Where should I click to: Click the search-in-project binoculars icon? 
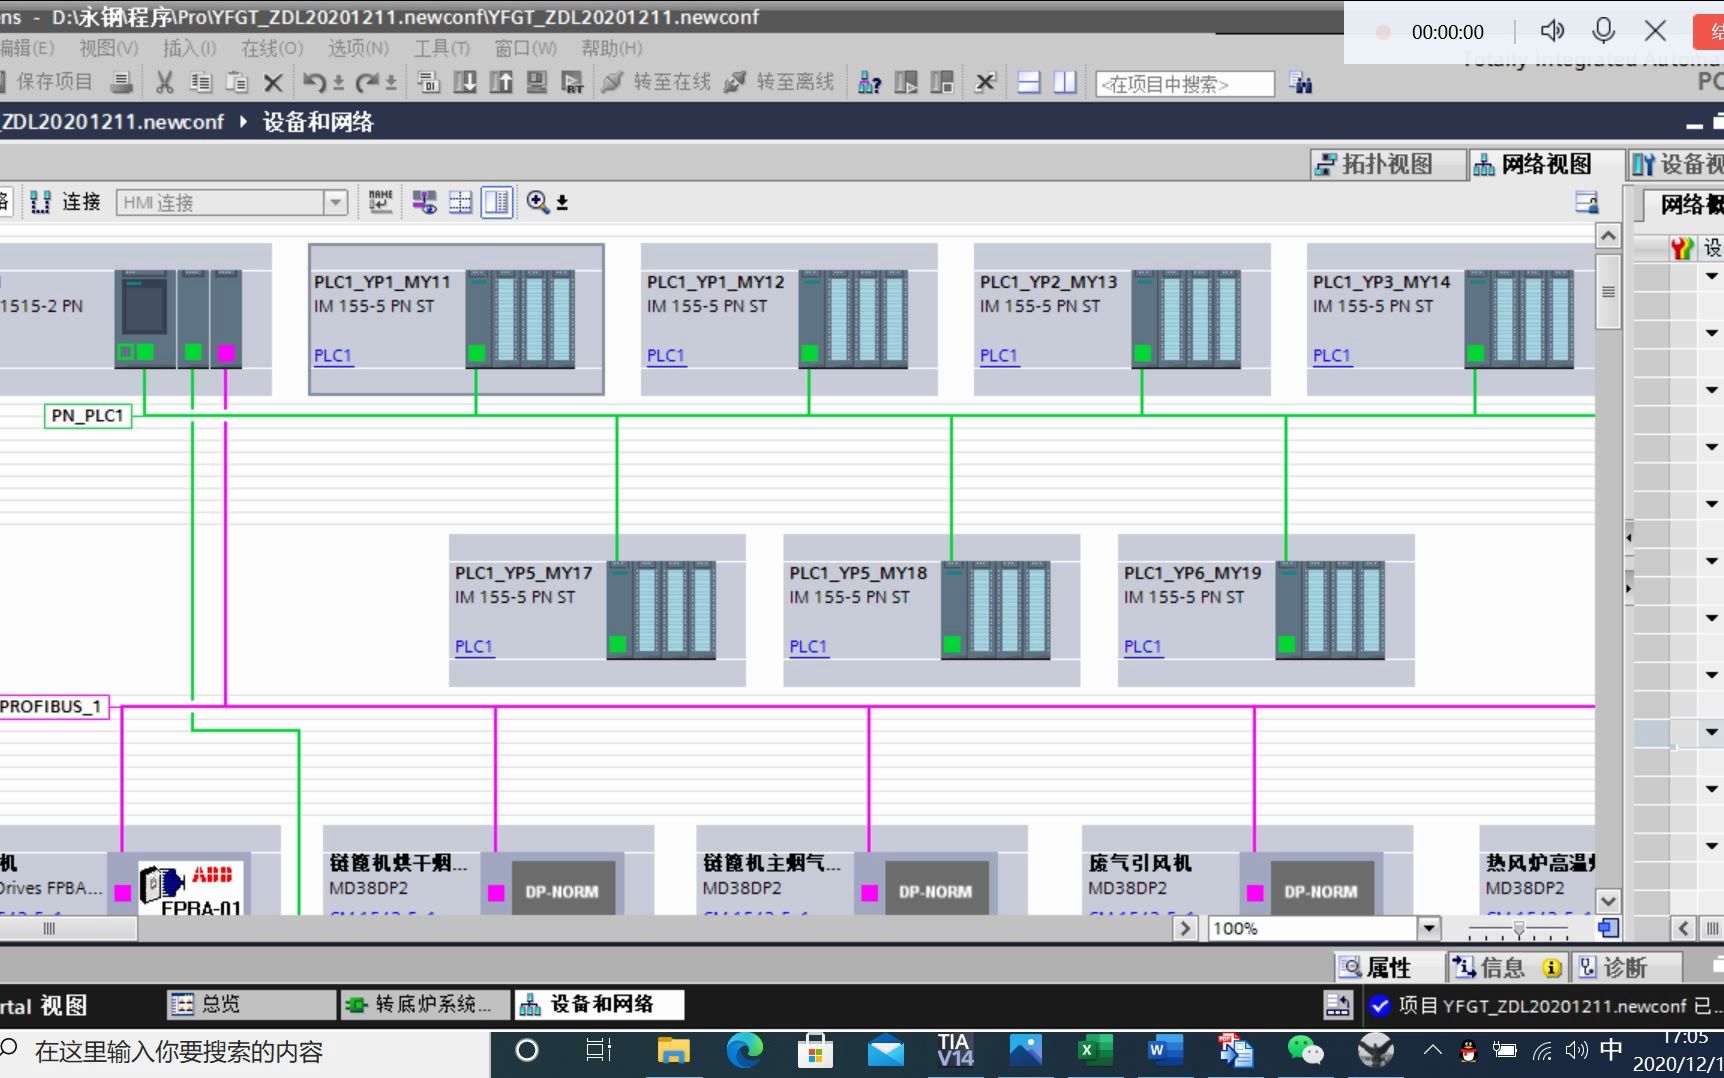pos(1301,83)
